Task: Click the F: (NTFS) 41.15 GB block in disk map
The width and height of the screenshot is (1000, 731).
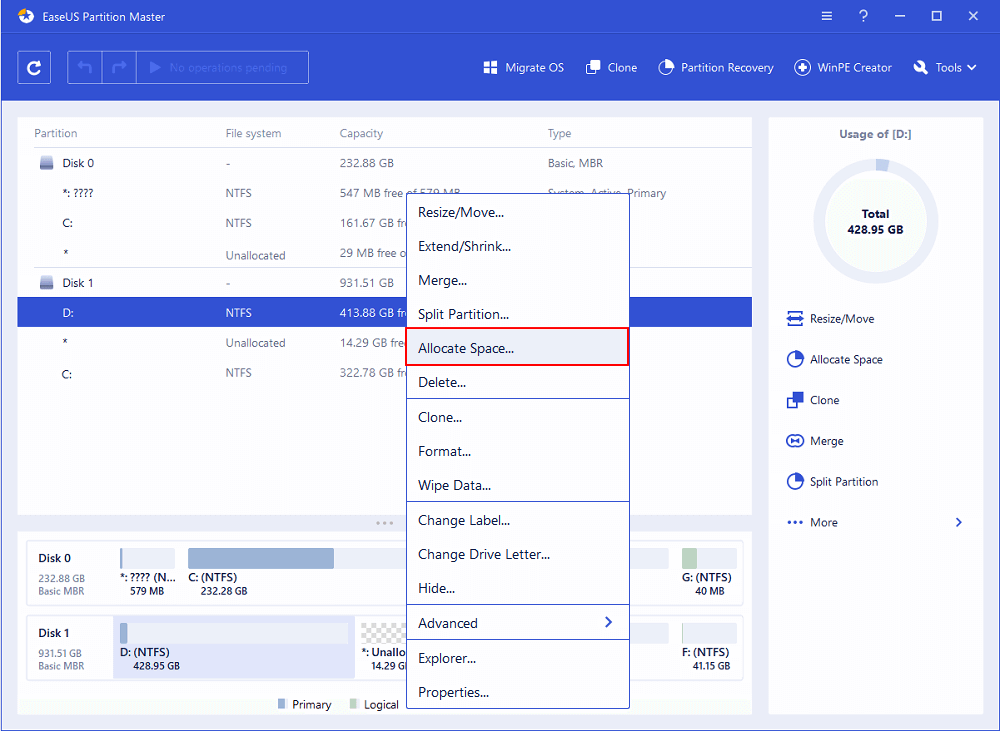Action: pyautogui.click(x=709, y=647)
